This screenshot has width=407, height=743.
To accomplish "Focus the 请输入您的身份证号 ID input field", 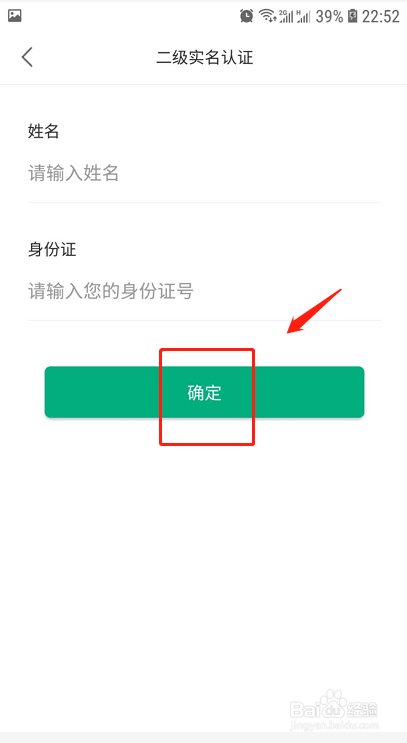I will 204,291.
